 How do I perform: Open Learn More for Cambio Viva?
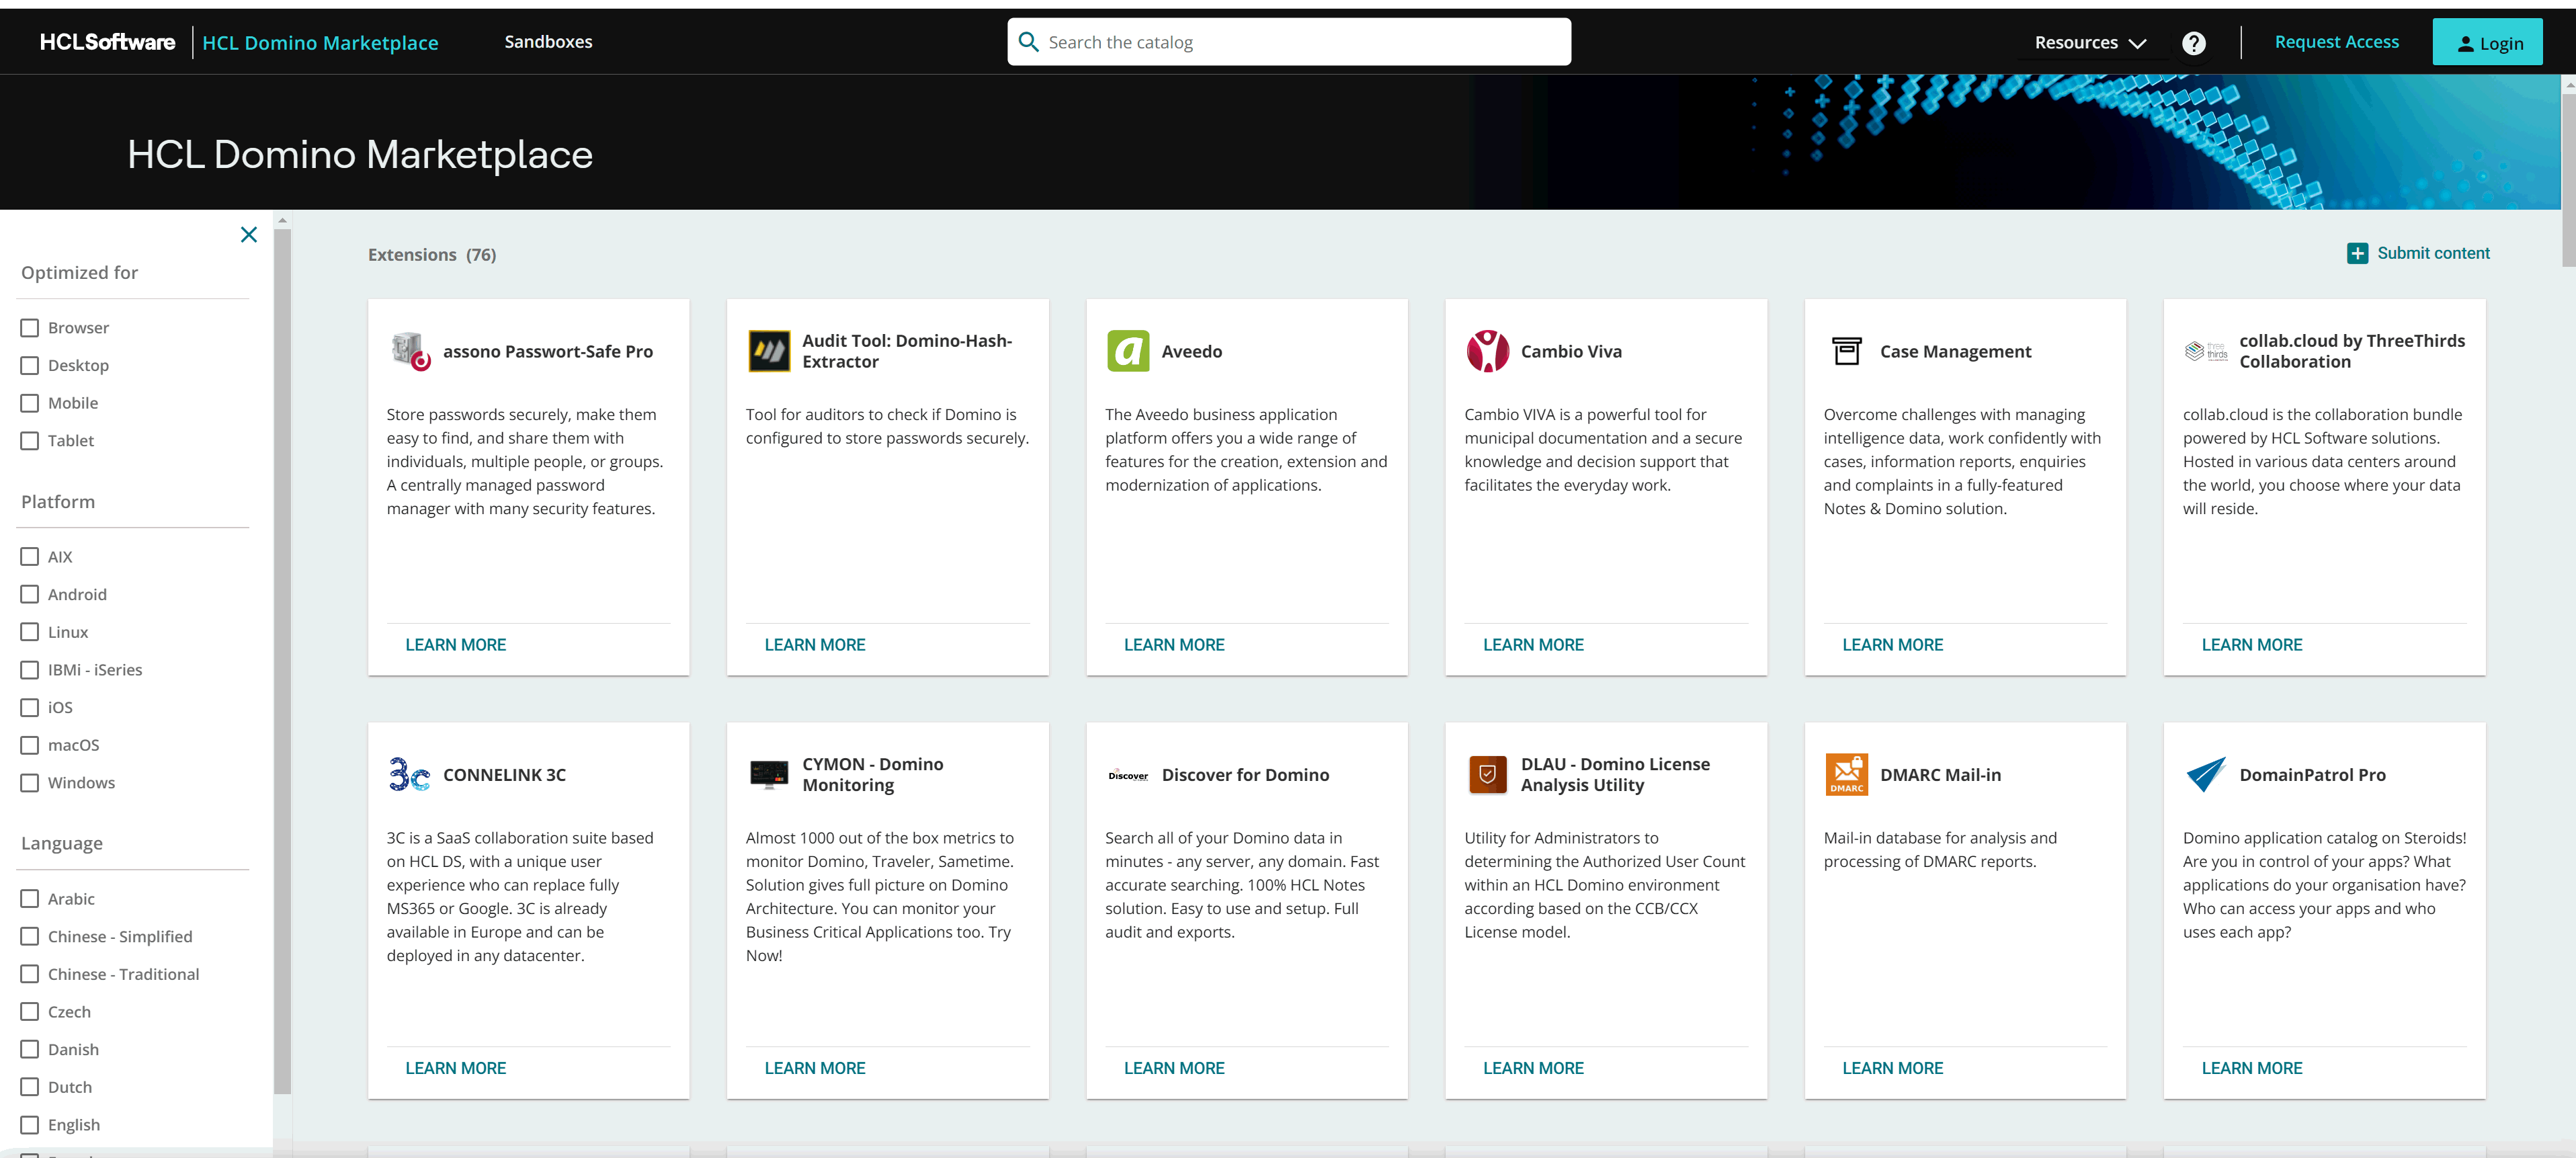tap(1533, 645)
